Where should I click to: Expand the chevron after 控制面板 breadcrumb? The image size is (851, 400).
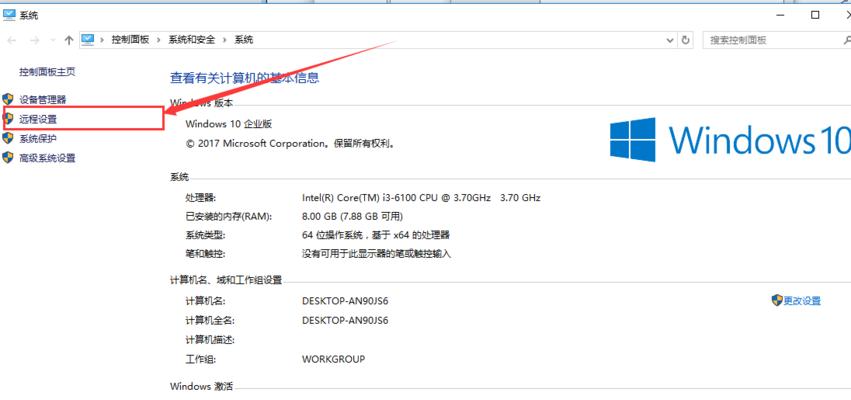coord(159,40)
